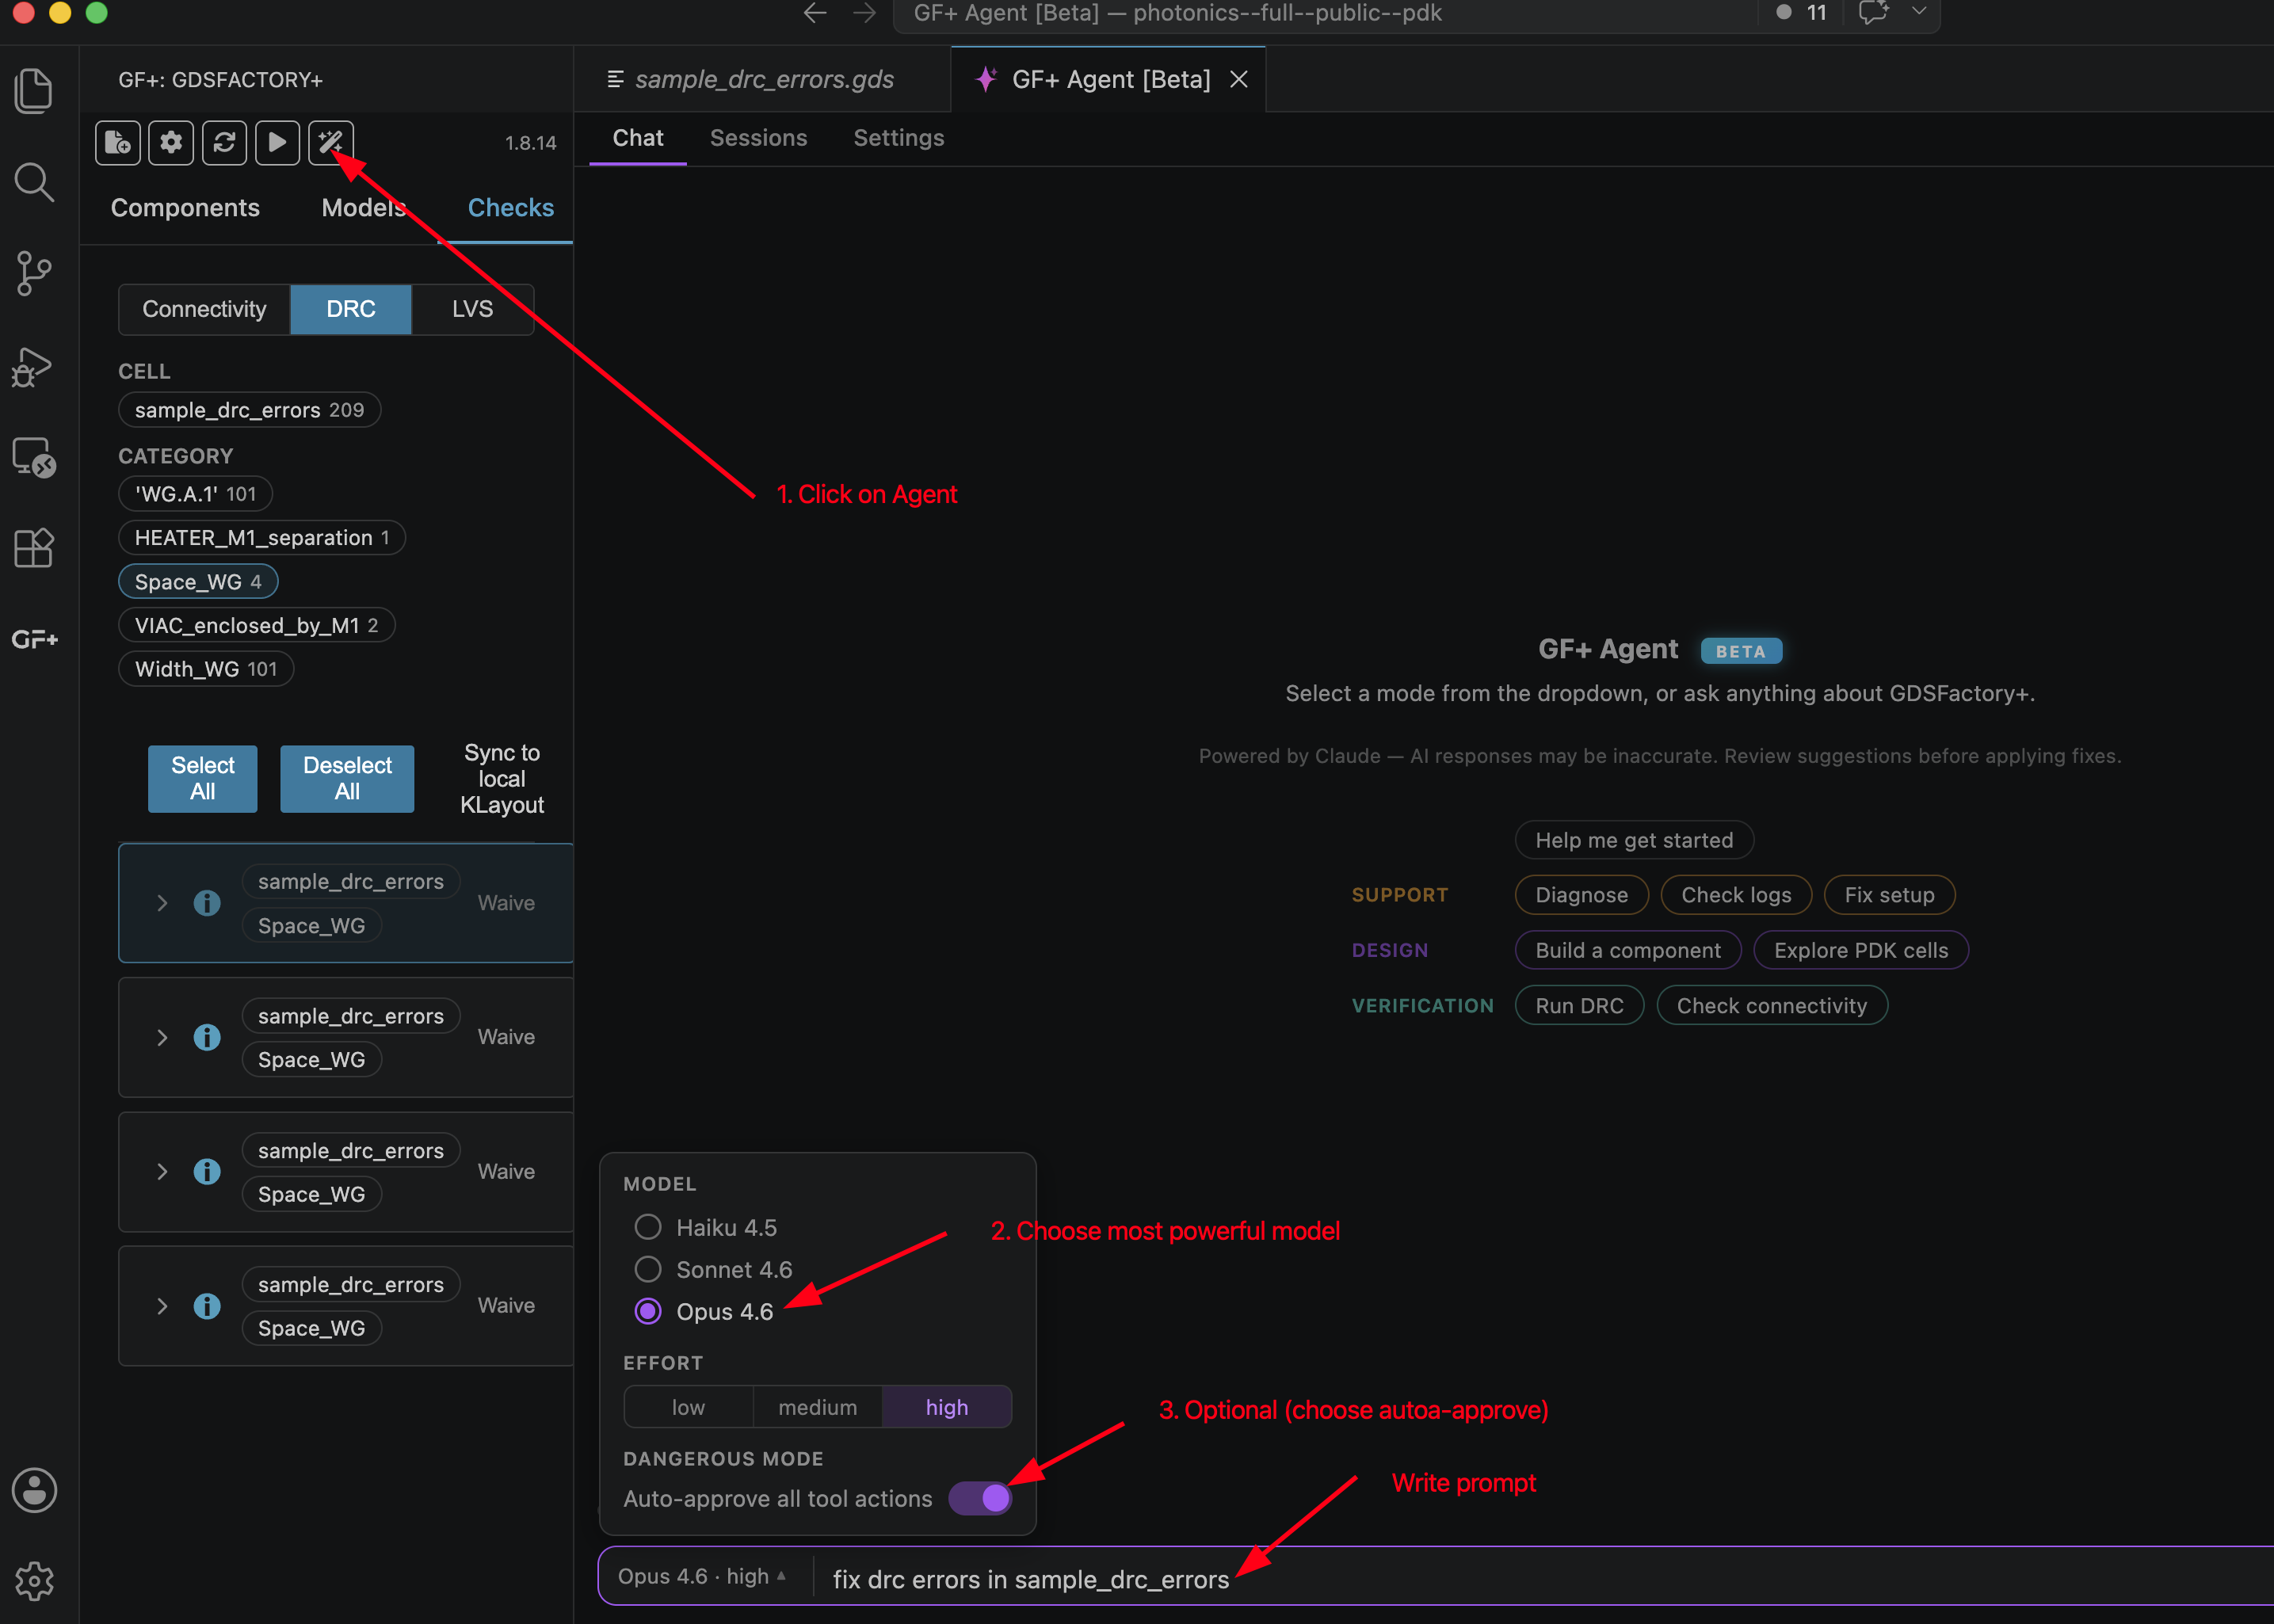Click the chat sparkle icon in title bar

pos(1873,13)
